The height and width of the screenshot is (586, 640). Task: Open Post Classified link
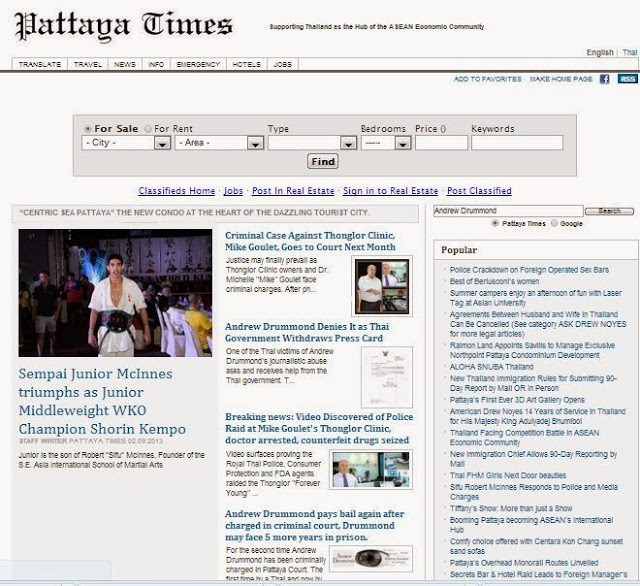point(479,191)
